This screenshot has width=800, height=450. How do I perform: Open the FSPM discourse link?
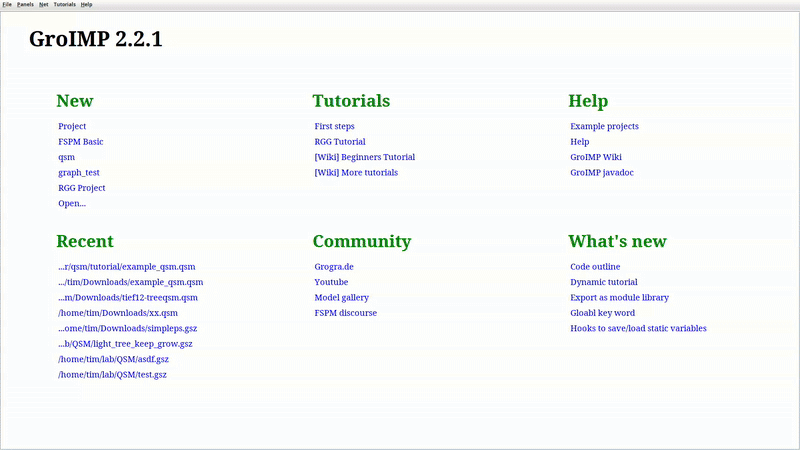point(345,313)
